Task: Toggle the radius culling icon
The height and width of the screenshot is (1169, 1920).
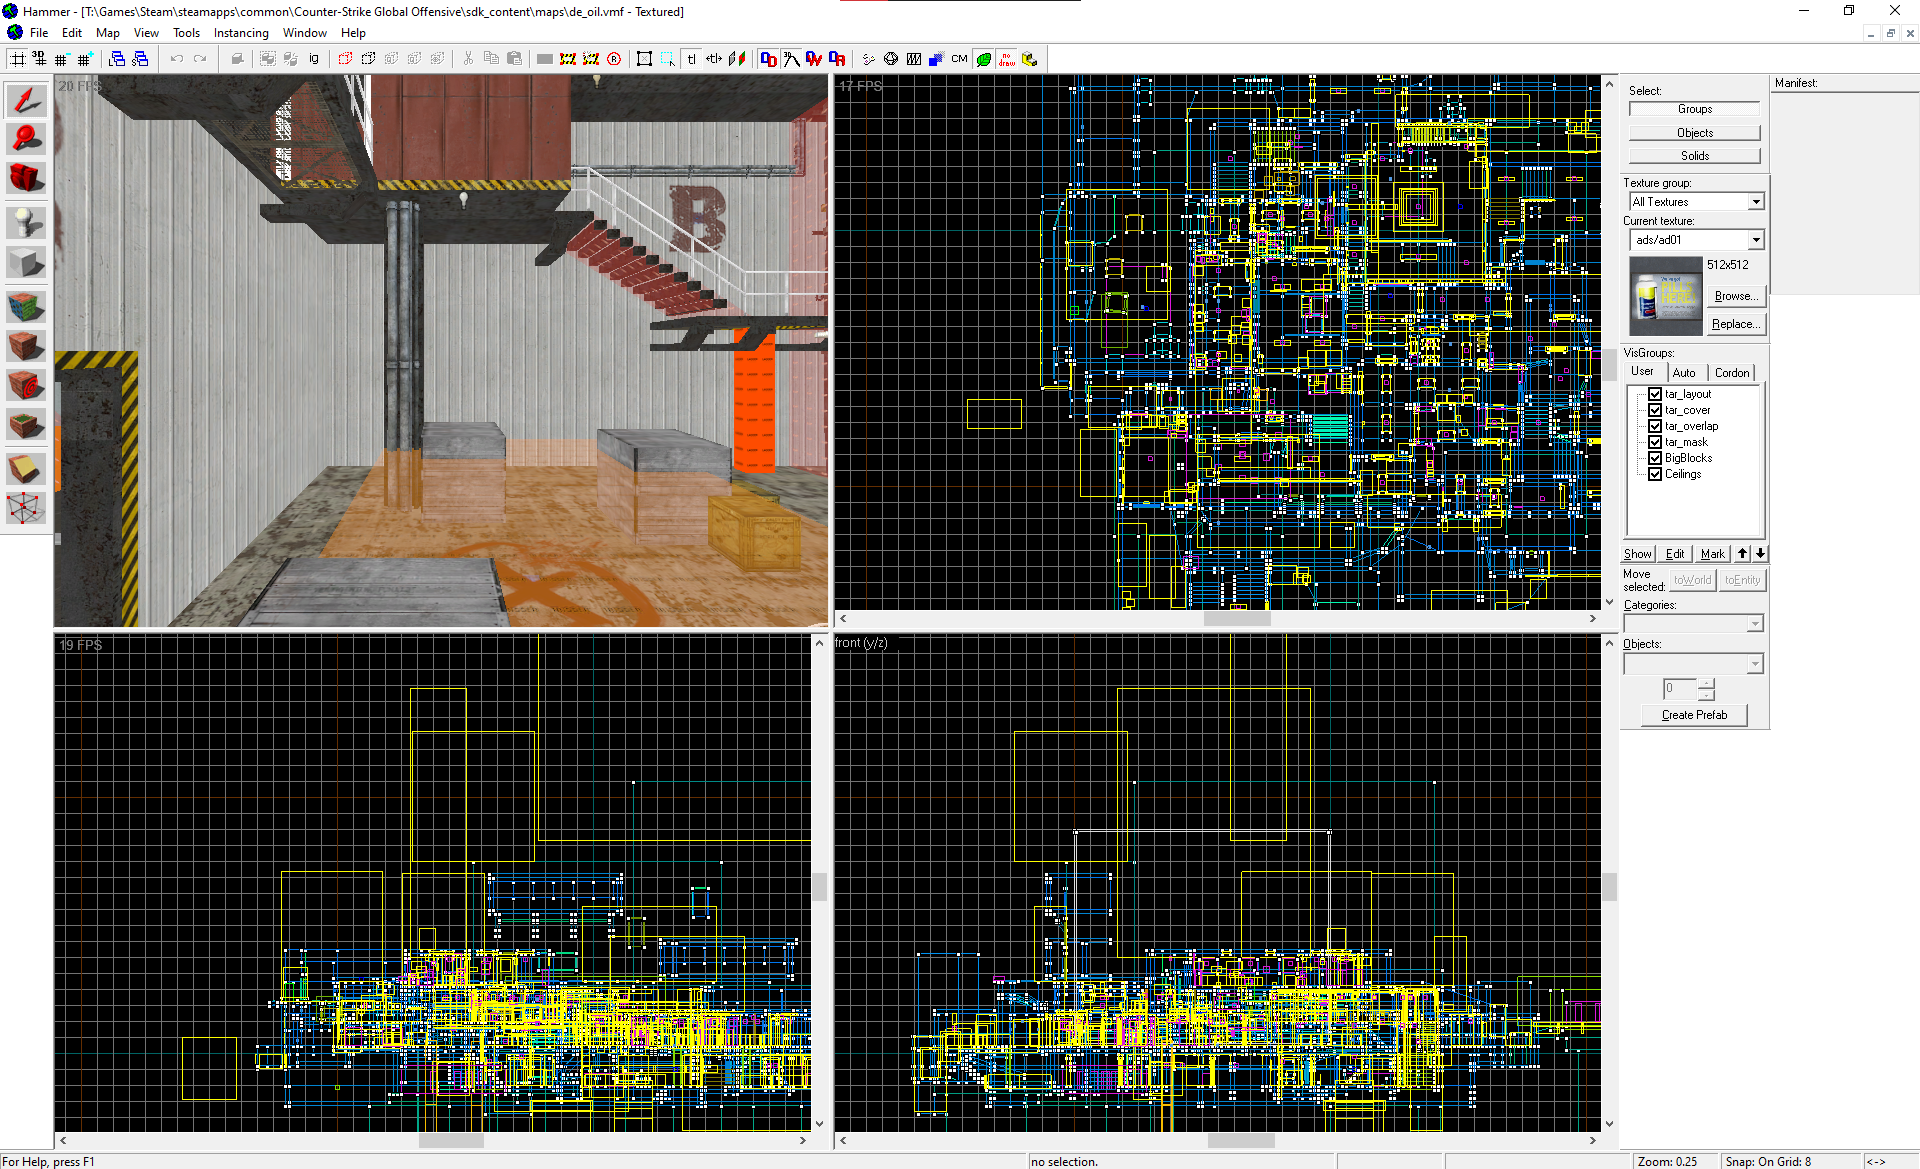Action: pyautogui.click(x=614, y=59)
